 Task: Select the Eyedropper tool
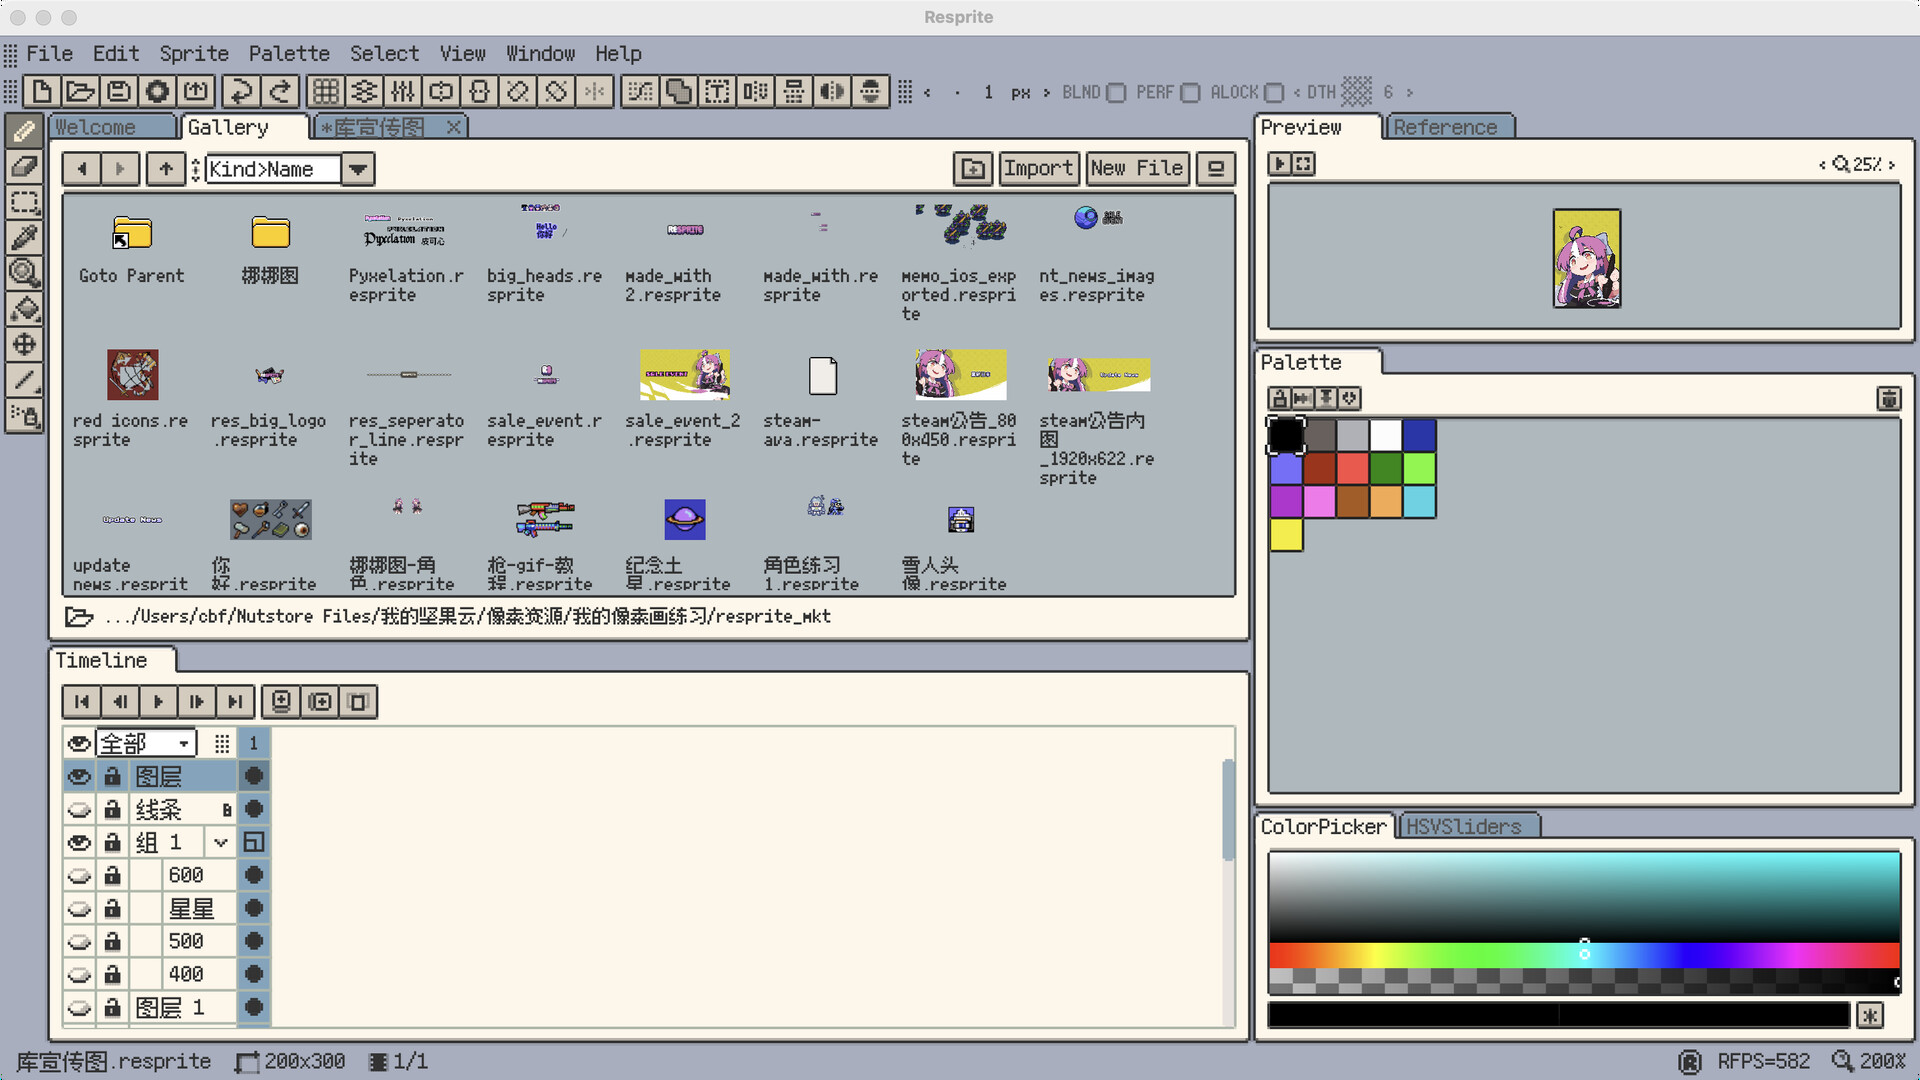coord(24,237)
